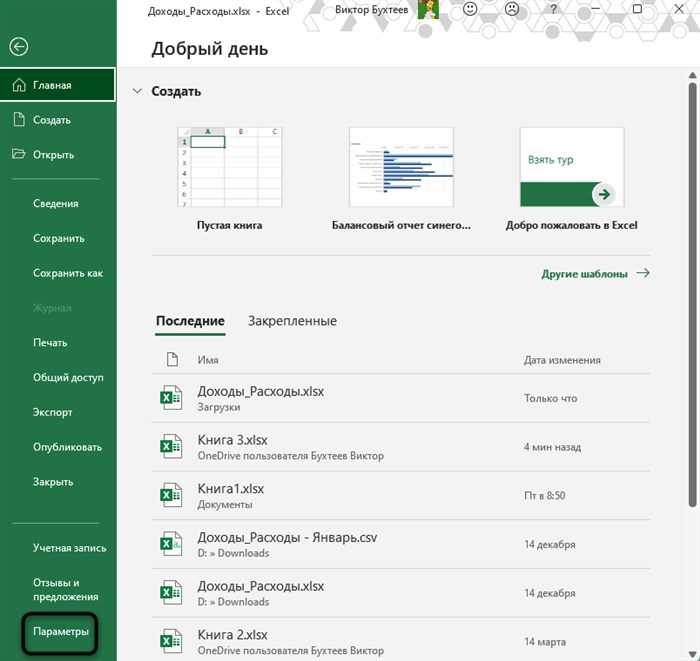Click Excel icon of Книга1.xlsx
The width and height of the screenshot is (700, 661).
coord(171,495)
